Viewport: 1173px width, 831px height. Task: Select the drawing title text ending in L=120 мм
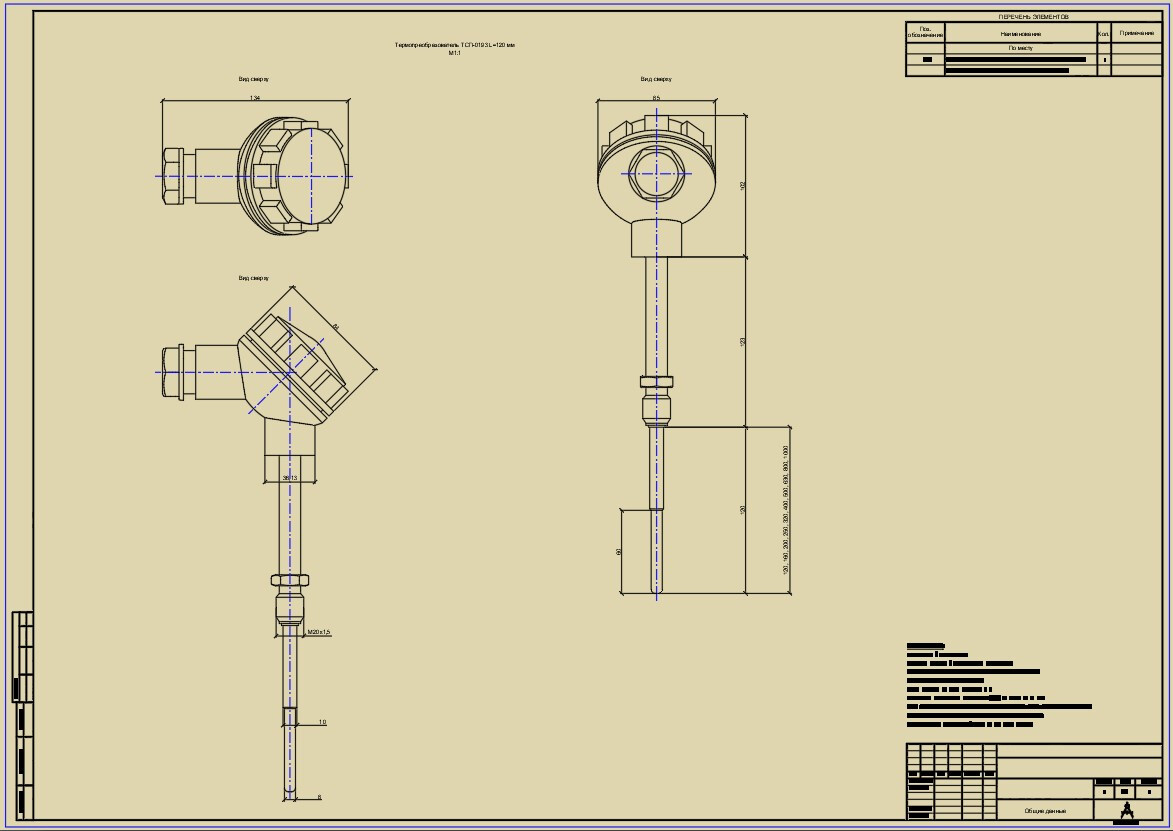coord(456,46)
